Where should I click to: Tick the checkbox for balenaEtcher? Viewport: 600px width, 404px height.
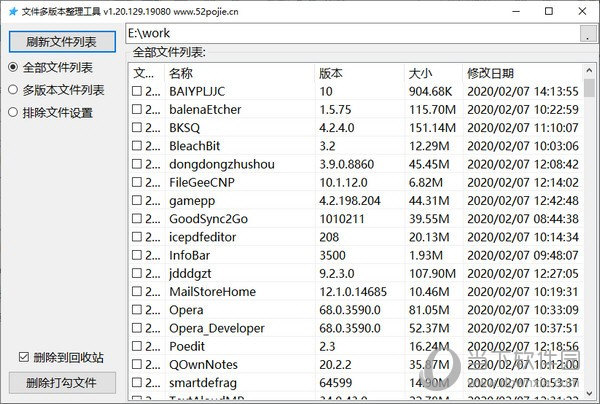pyautogui.click(x=137, y=109)
